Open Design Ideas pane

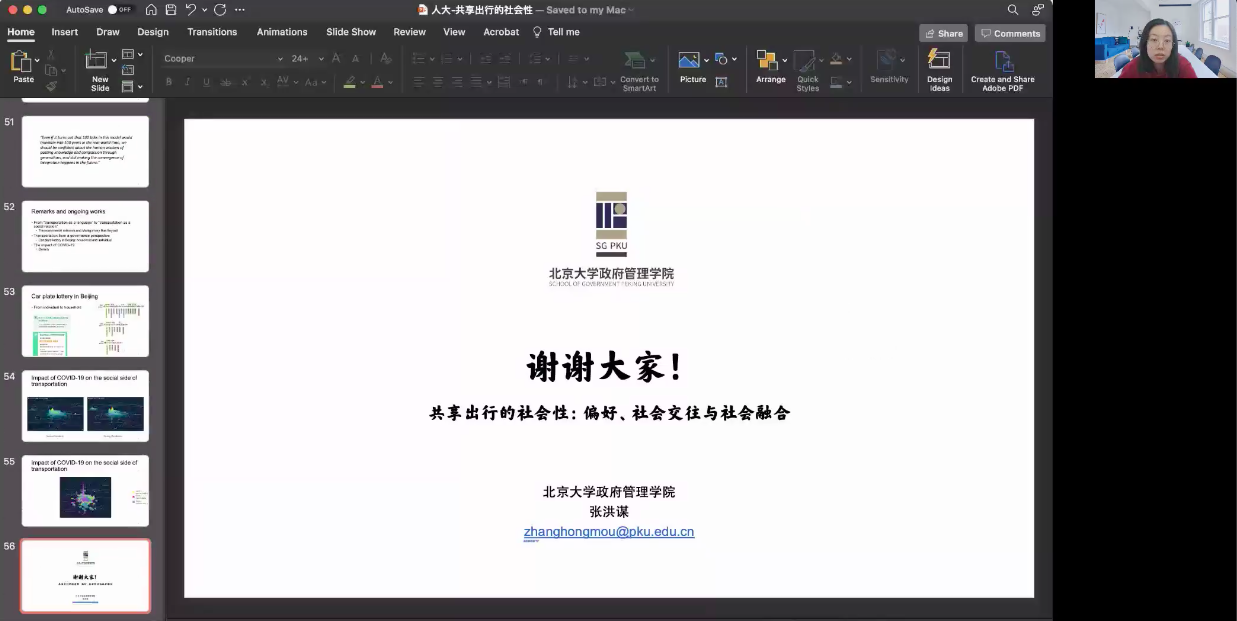point(939,66)
